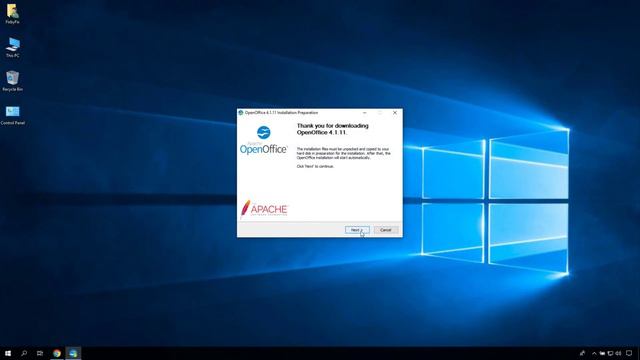
Task: Open Task View in the taskbar
Action: [40, 353]
